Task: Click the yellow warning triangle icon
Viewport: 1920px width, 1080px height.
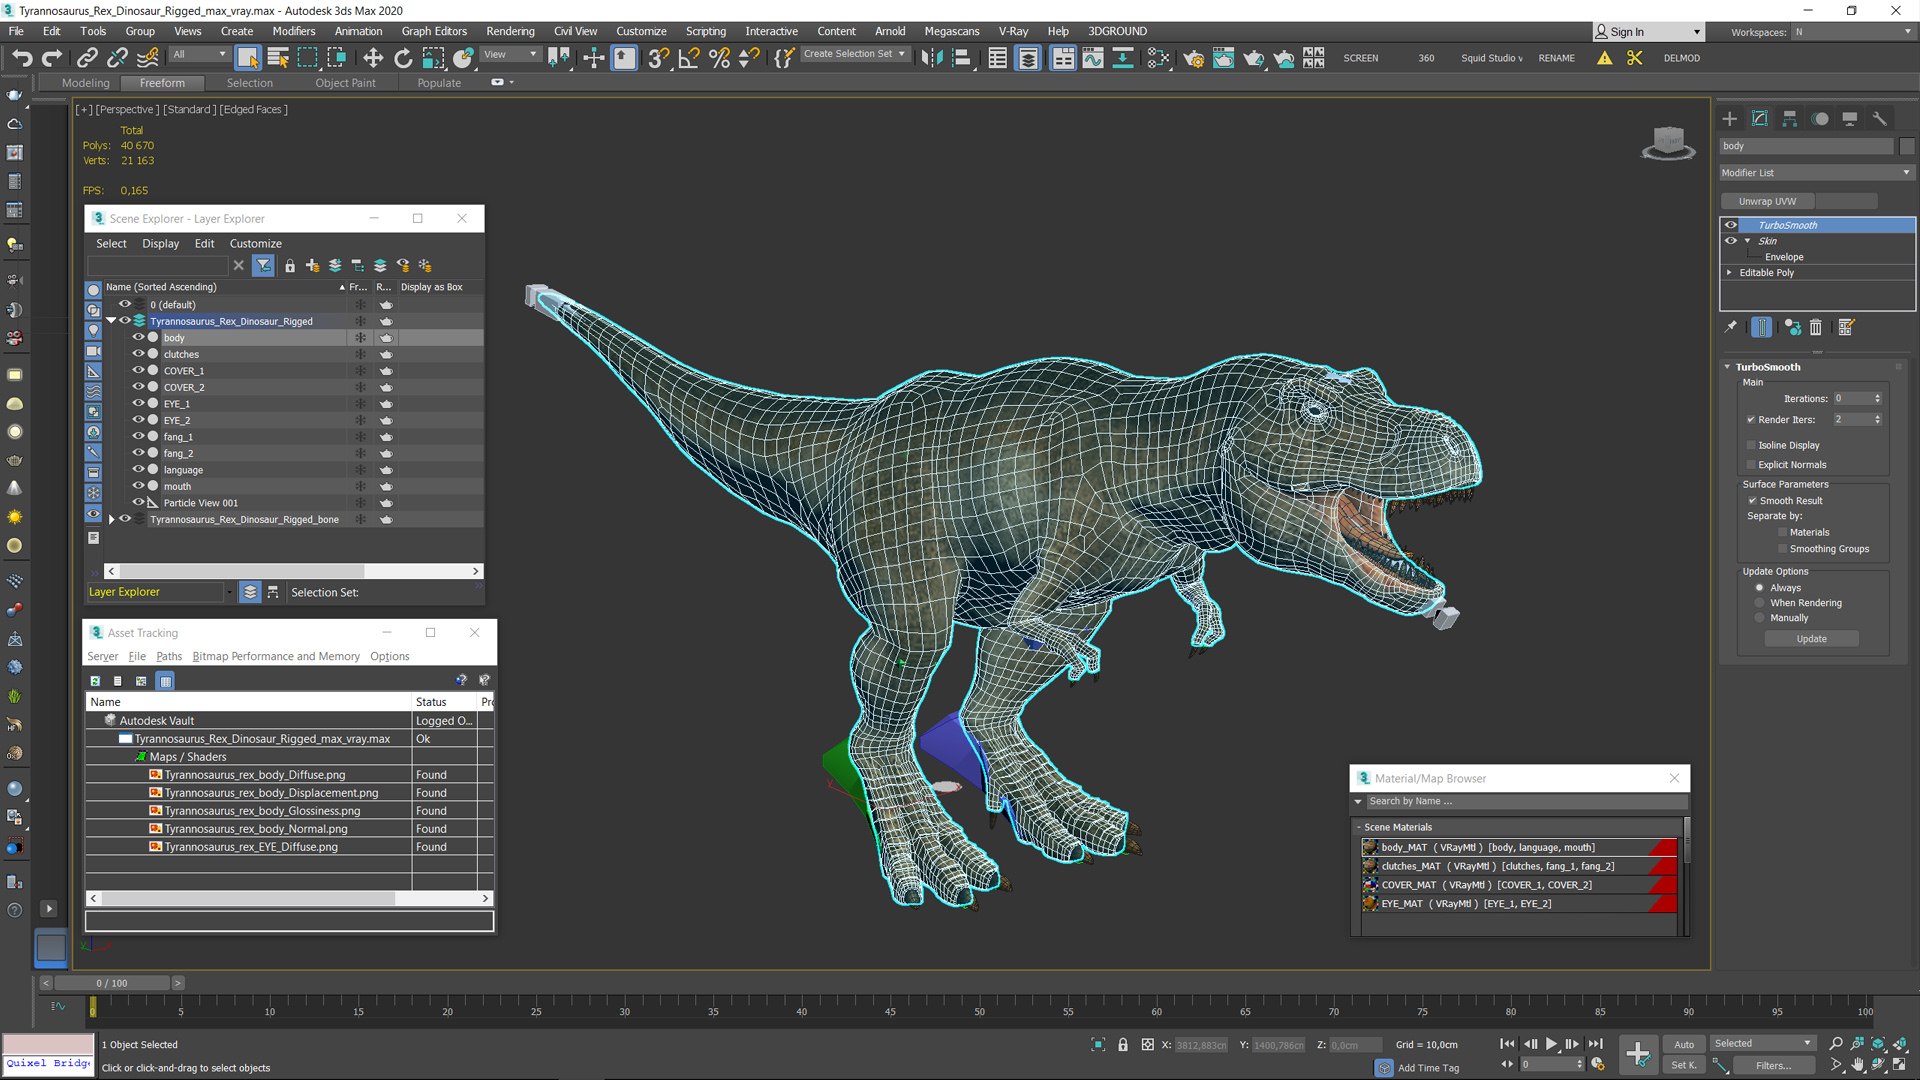Action: (1604, 58)
